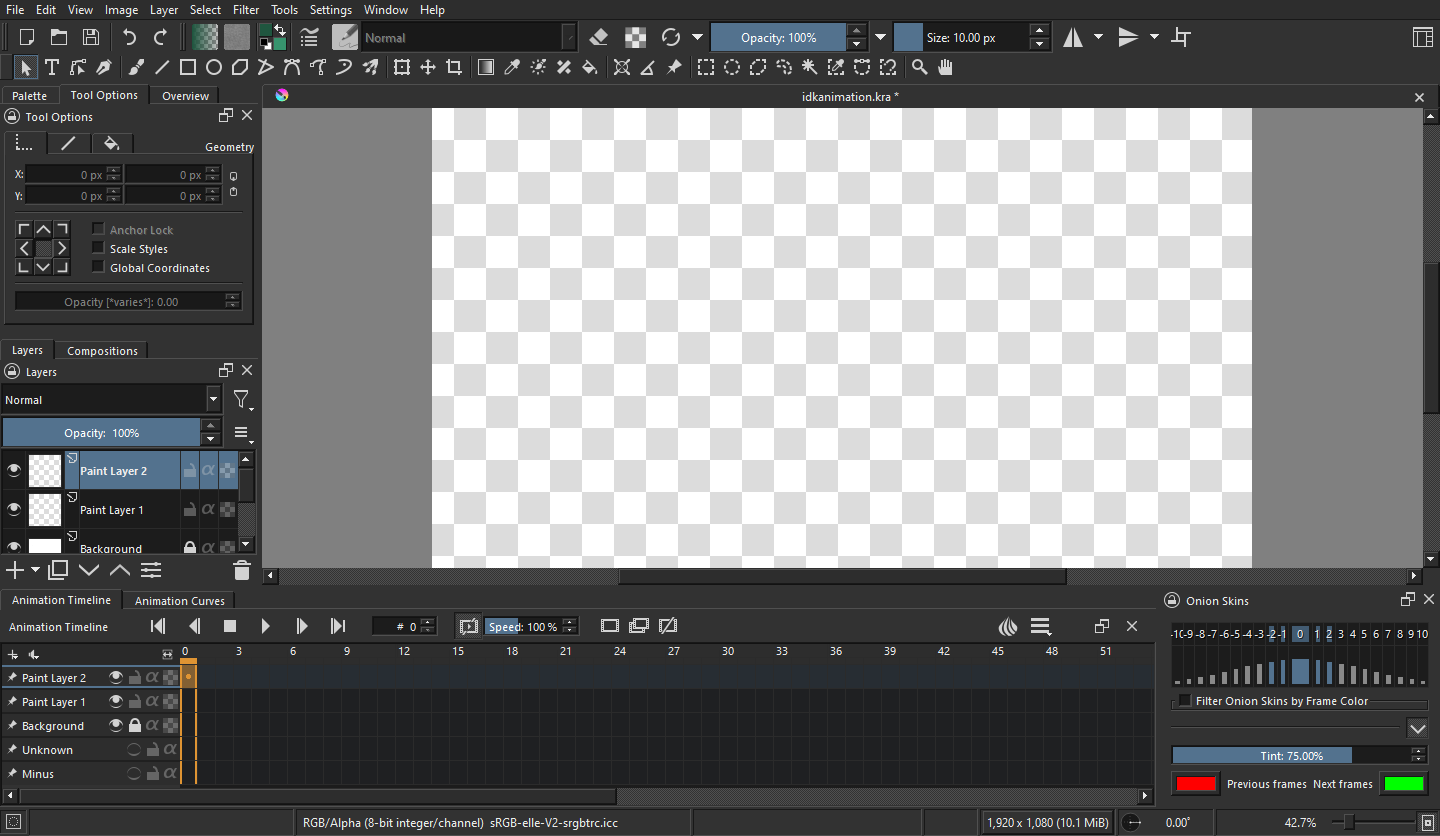Select the Rectangle shape tool
The image size is (1440, 836).
tap(187, 67)
